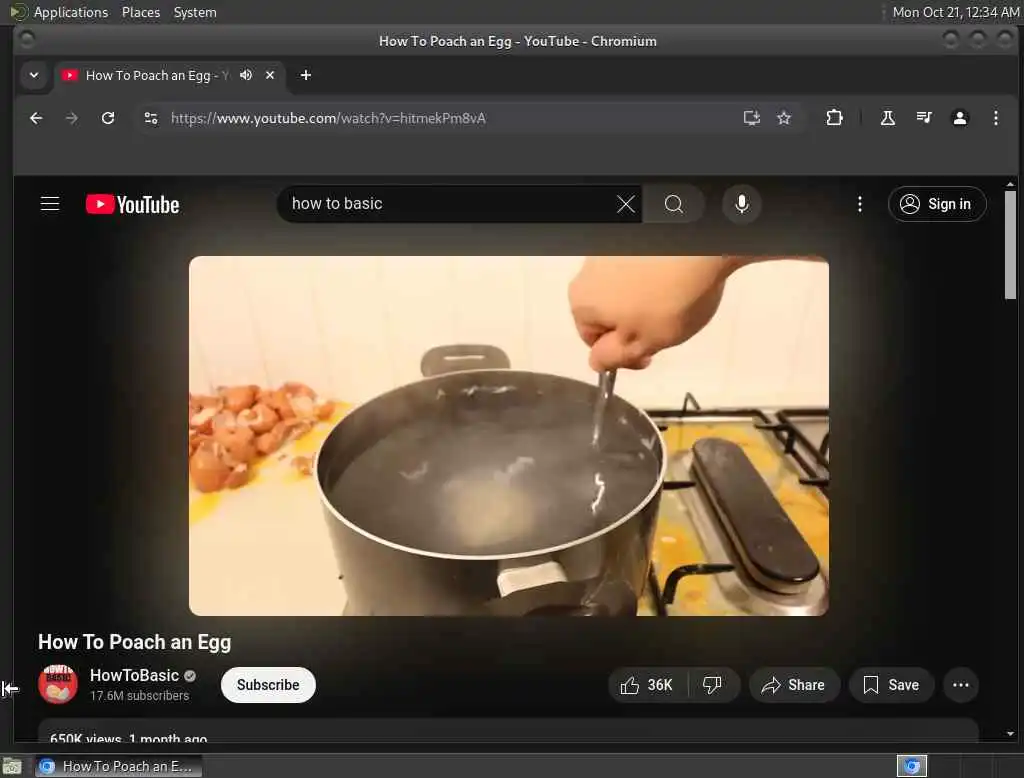Show desktop icon in bottom panel

[x=12, y=766]
